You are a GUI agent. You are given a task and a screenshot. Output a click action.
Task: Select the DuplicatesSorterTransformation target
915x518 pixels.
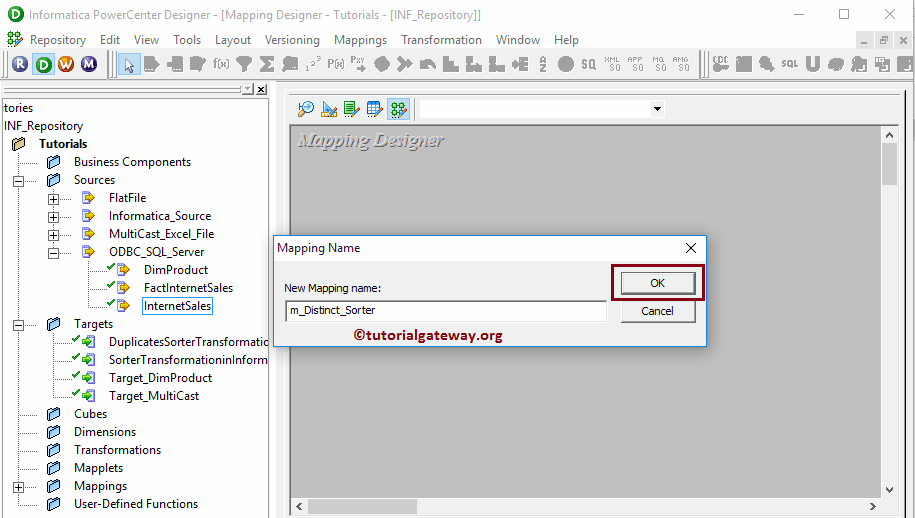[188, 342]
